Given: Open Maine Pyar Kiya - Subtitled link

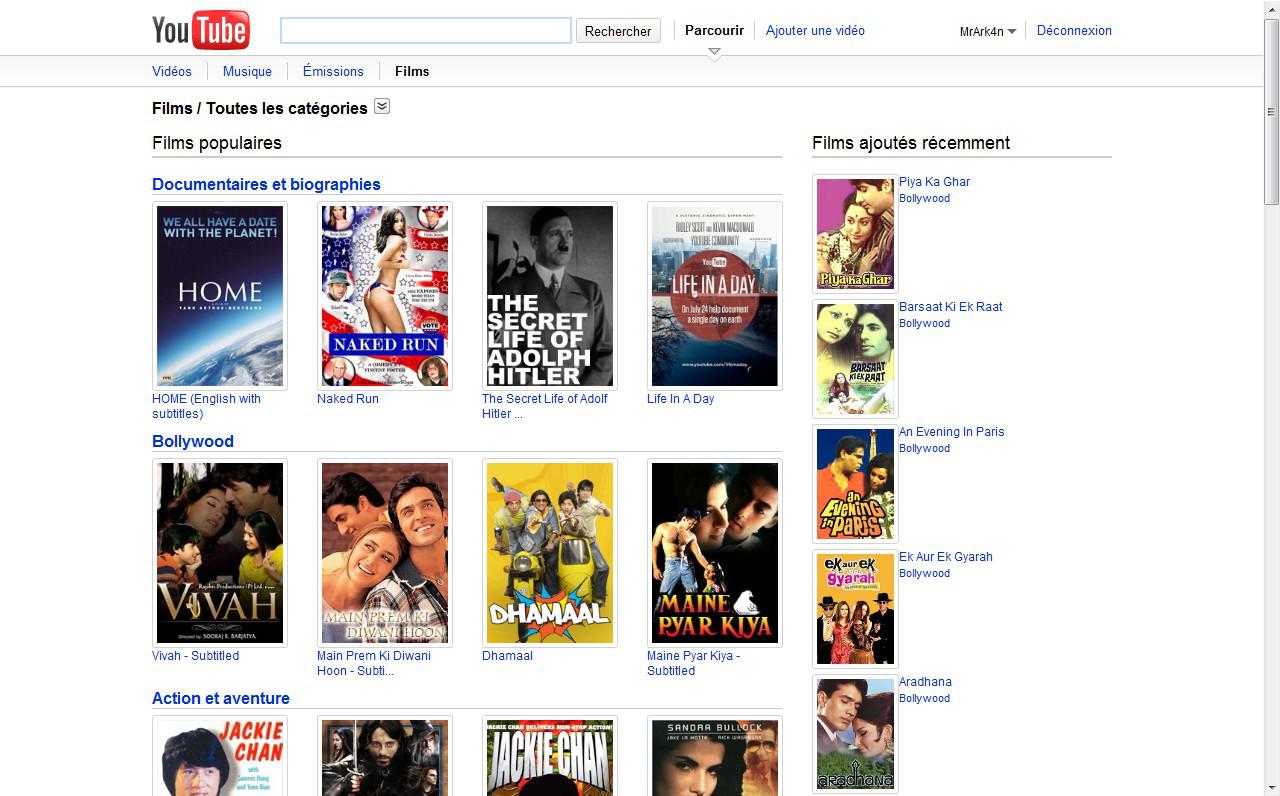Looking at the screenshot, I should coord(694,663).
